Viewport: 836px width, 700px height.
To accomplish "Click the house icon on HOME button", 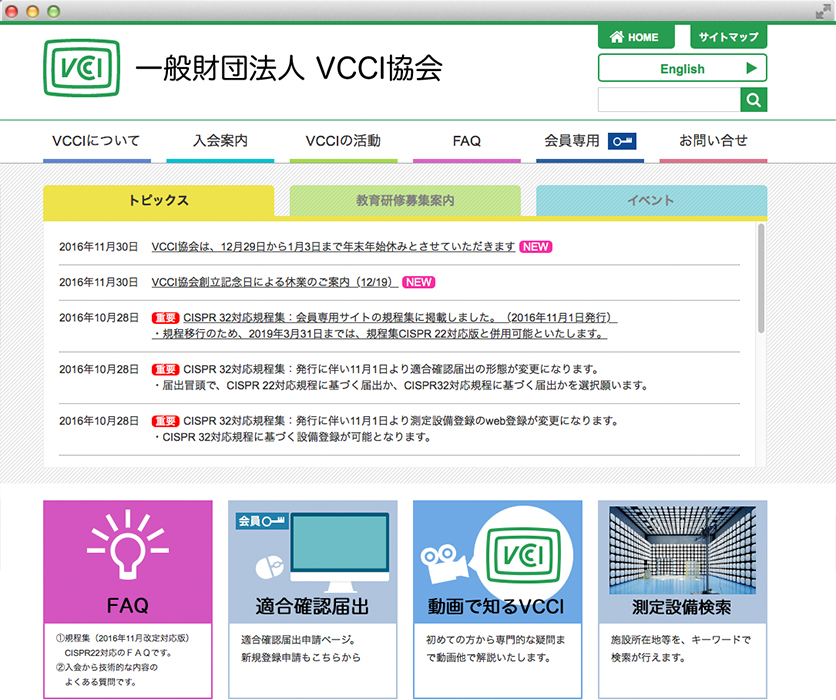I will pyautogui.click(x=617, y=37).
